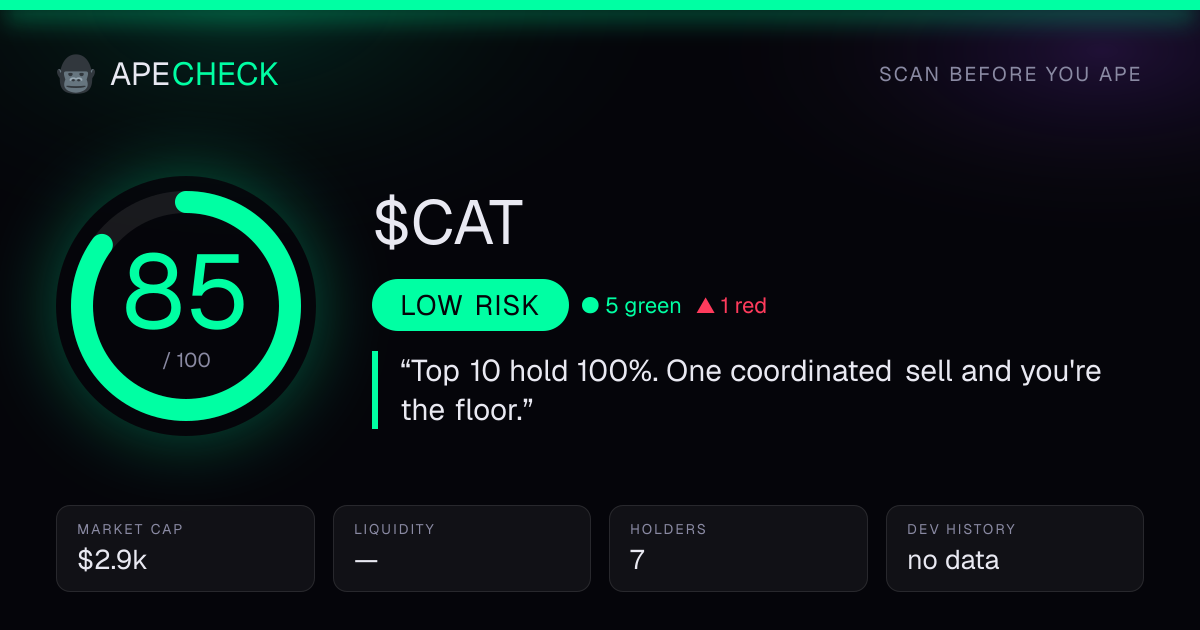Click the green dot indicator icon
1200x630 pixels.
590,306
